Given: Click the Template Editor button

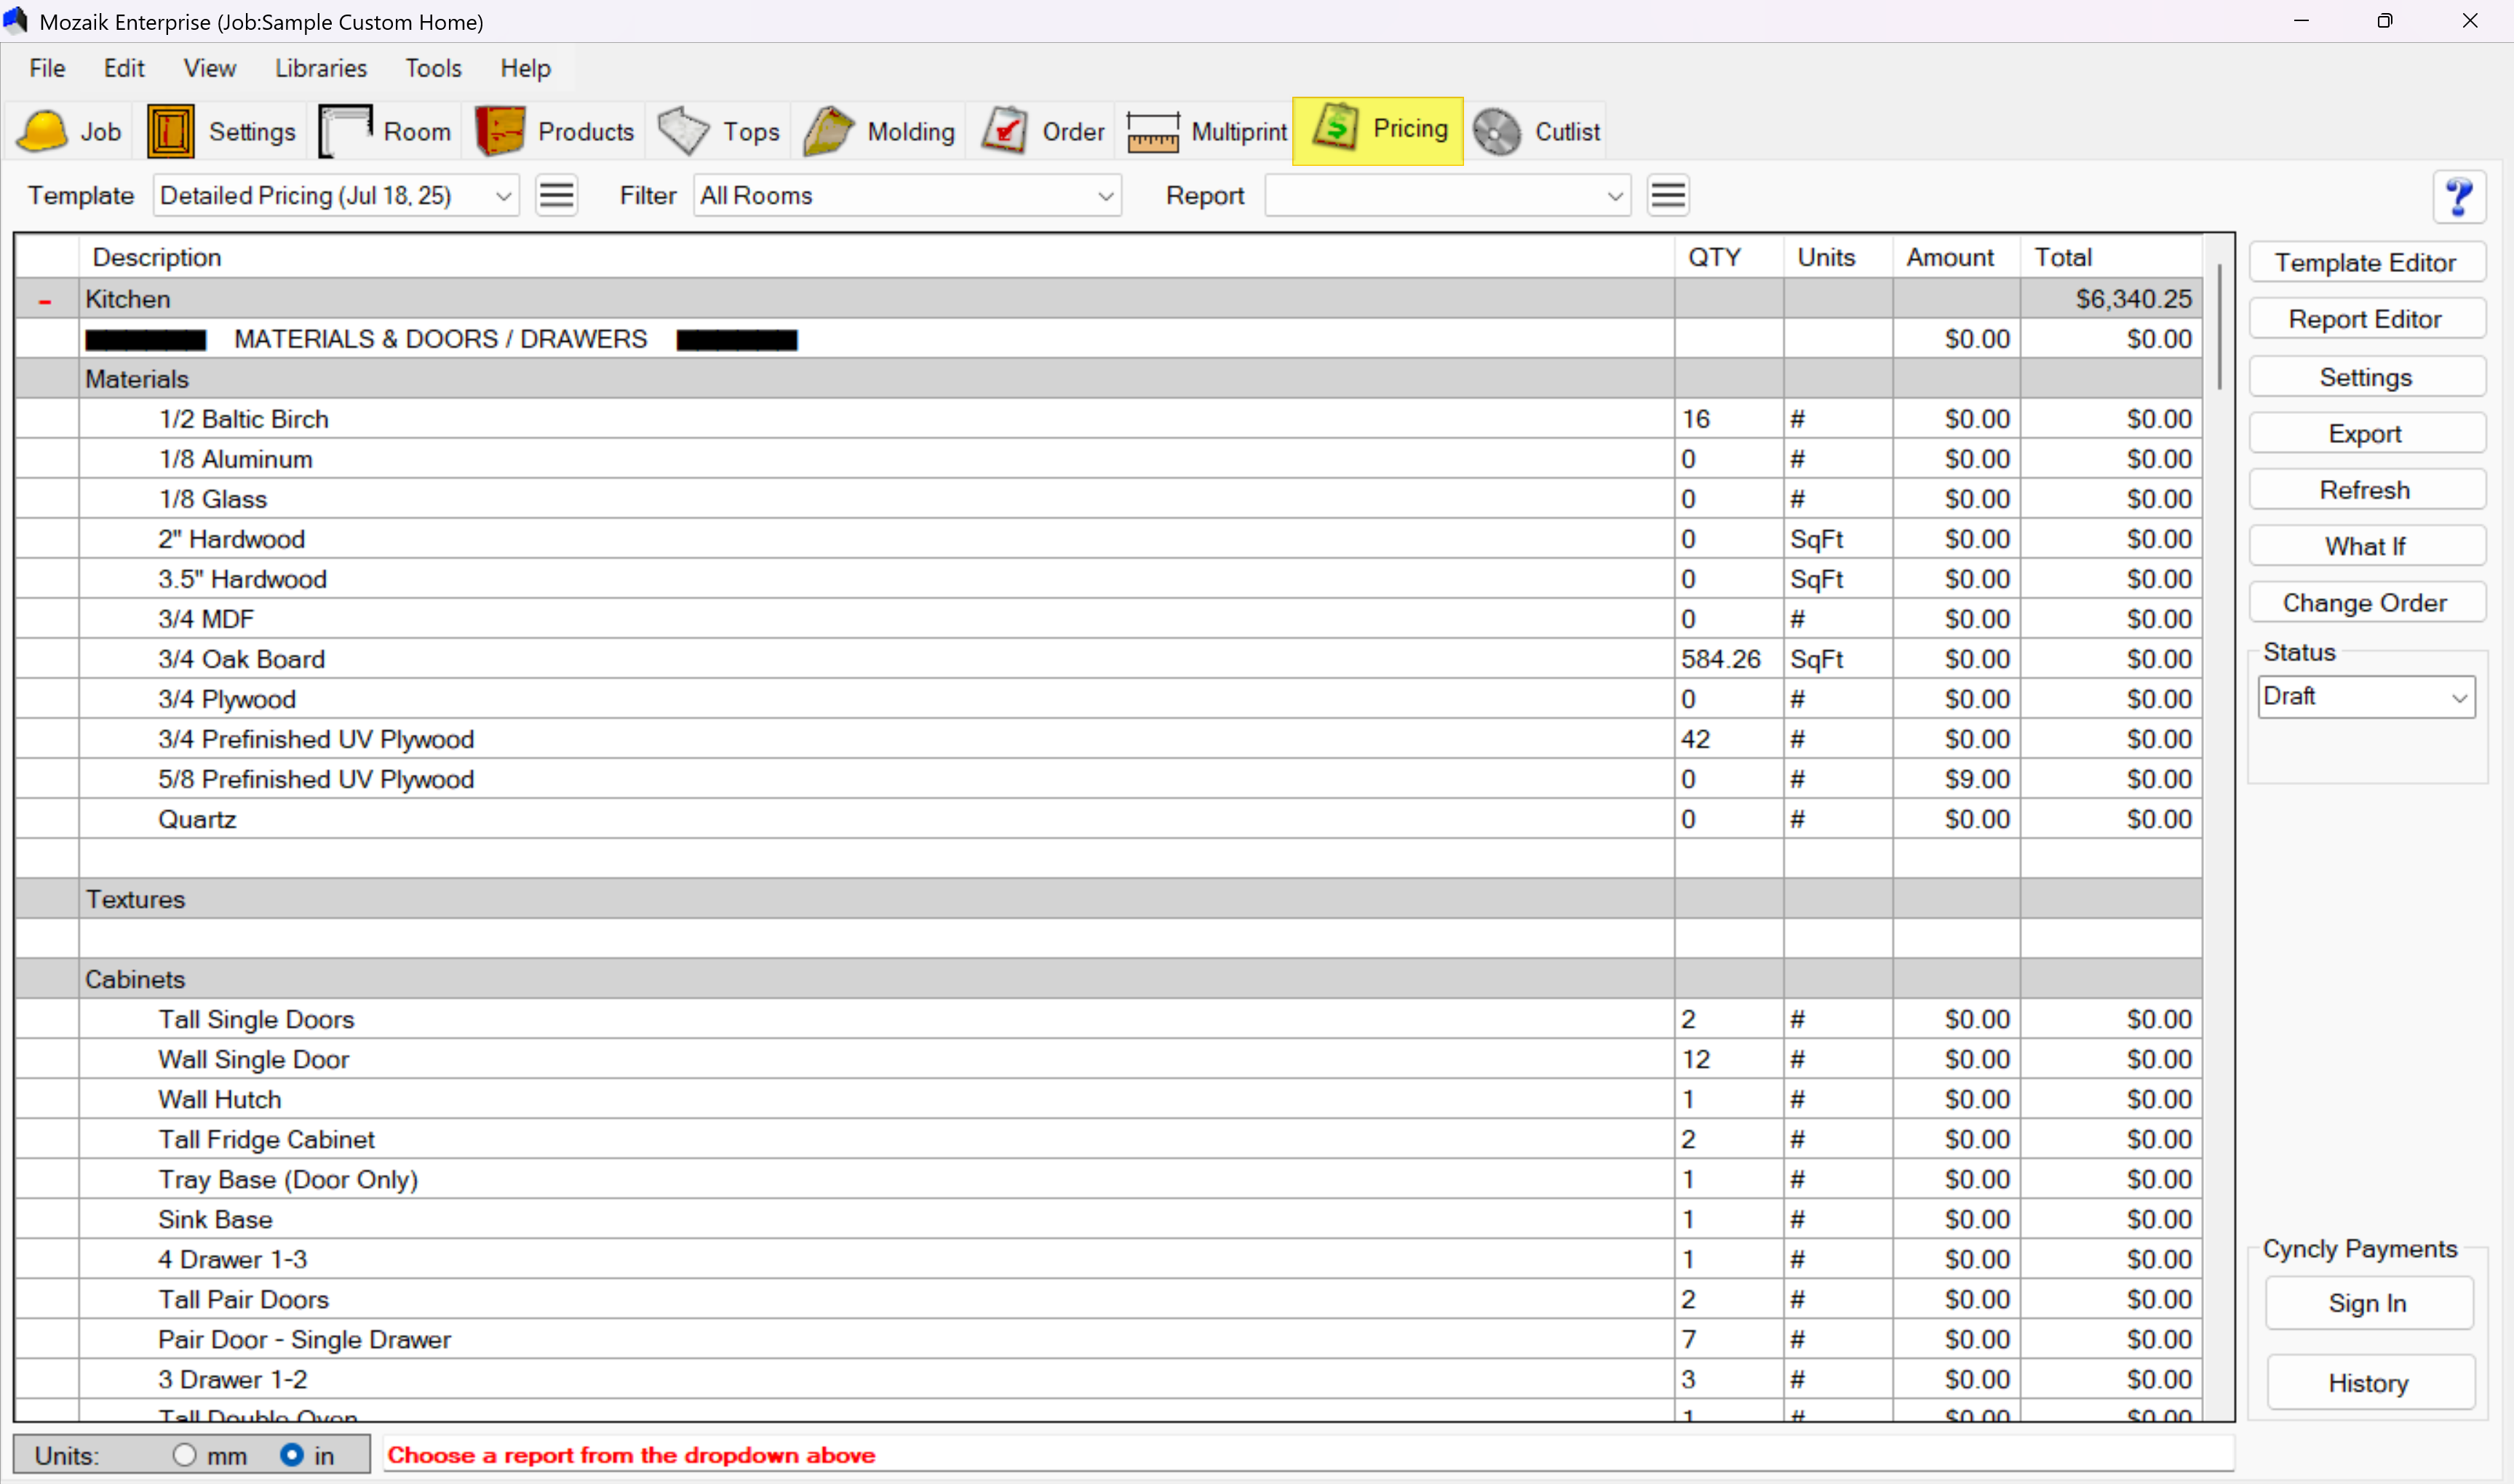Looking at the screenshot, I should 2366,263.
